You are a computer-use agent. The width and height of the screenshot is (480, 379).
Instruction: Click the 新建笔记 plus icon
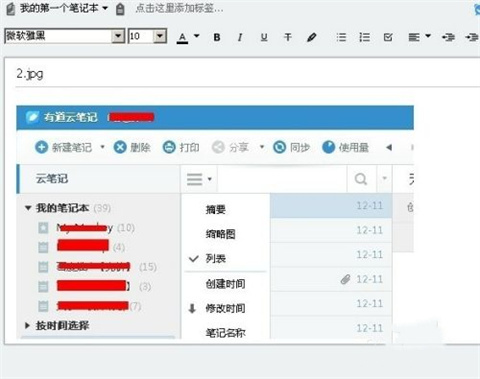coord(41,147)
